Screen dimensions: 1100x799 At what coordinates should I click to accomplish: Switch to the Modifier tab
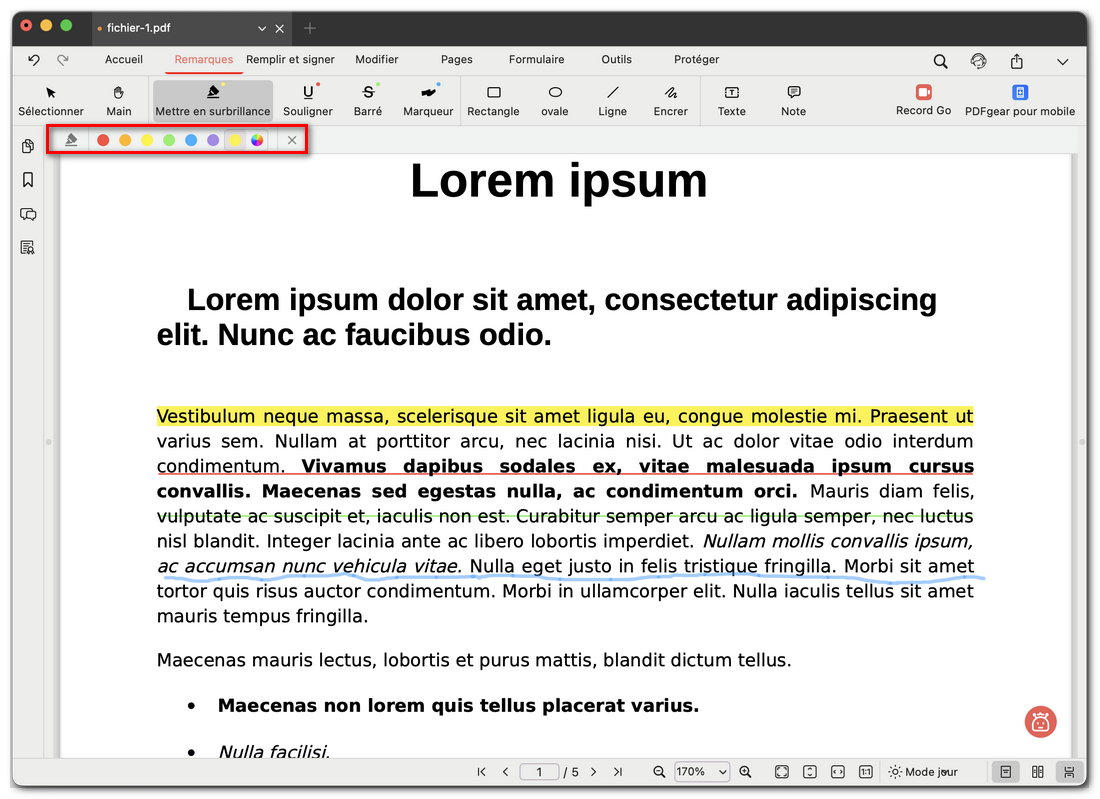coord(377,59)
